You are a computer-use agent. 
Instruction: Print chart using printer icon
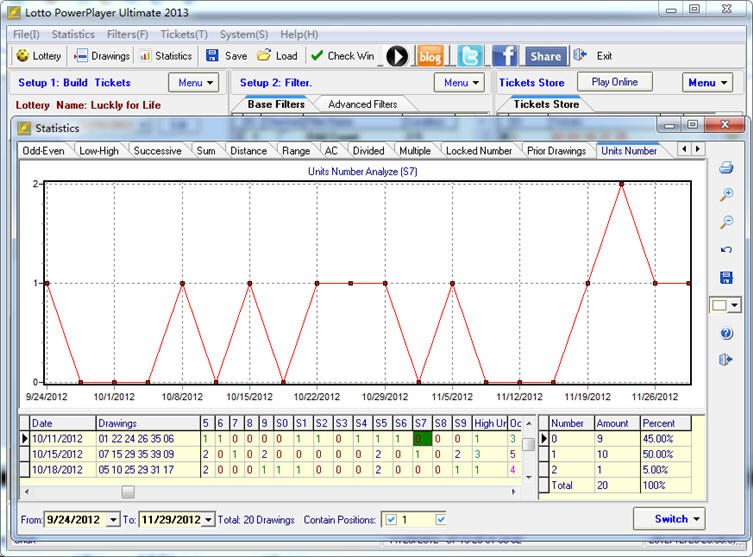[x=726, y=168]
